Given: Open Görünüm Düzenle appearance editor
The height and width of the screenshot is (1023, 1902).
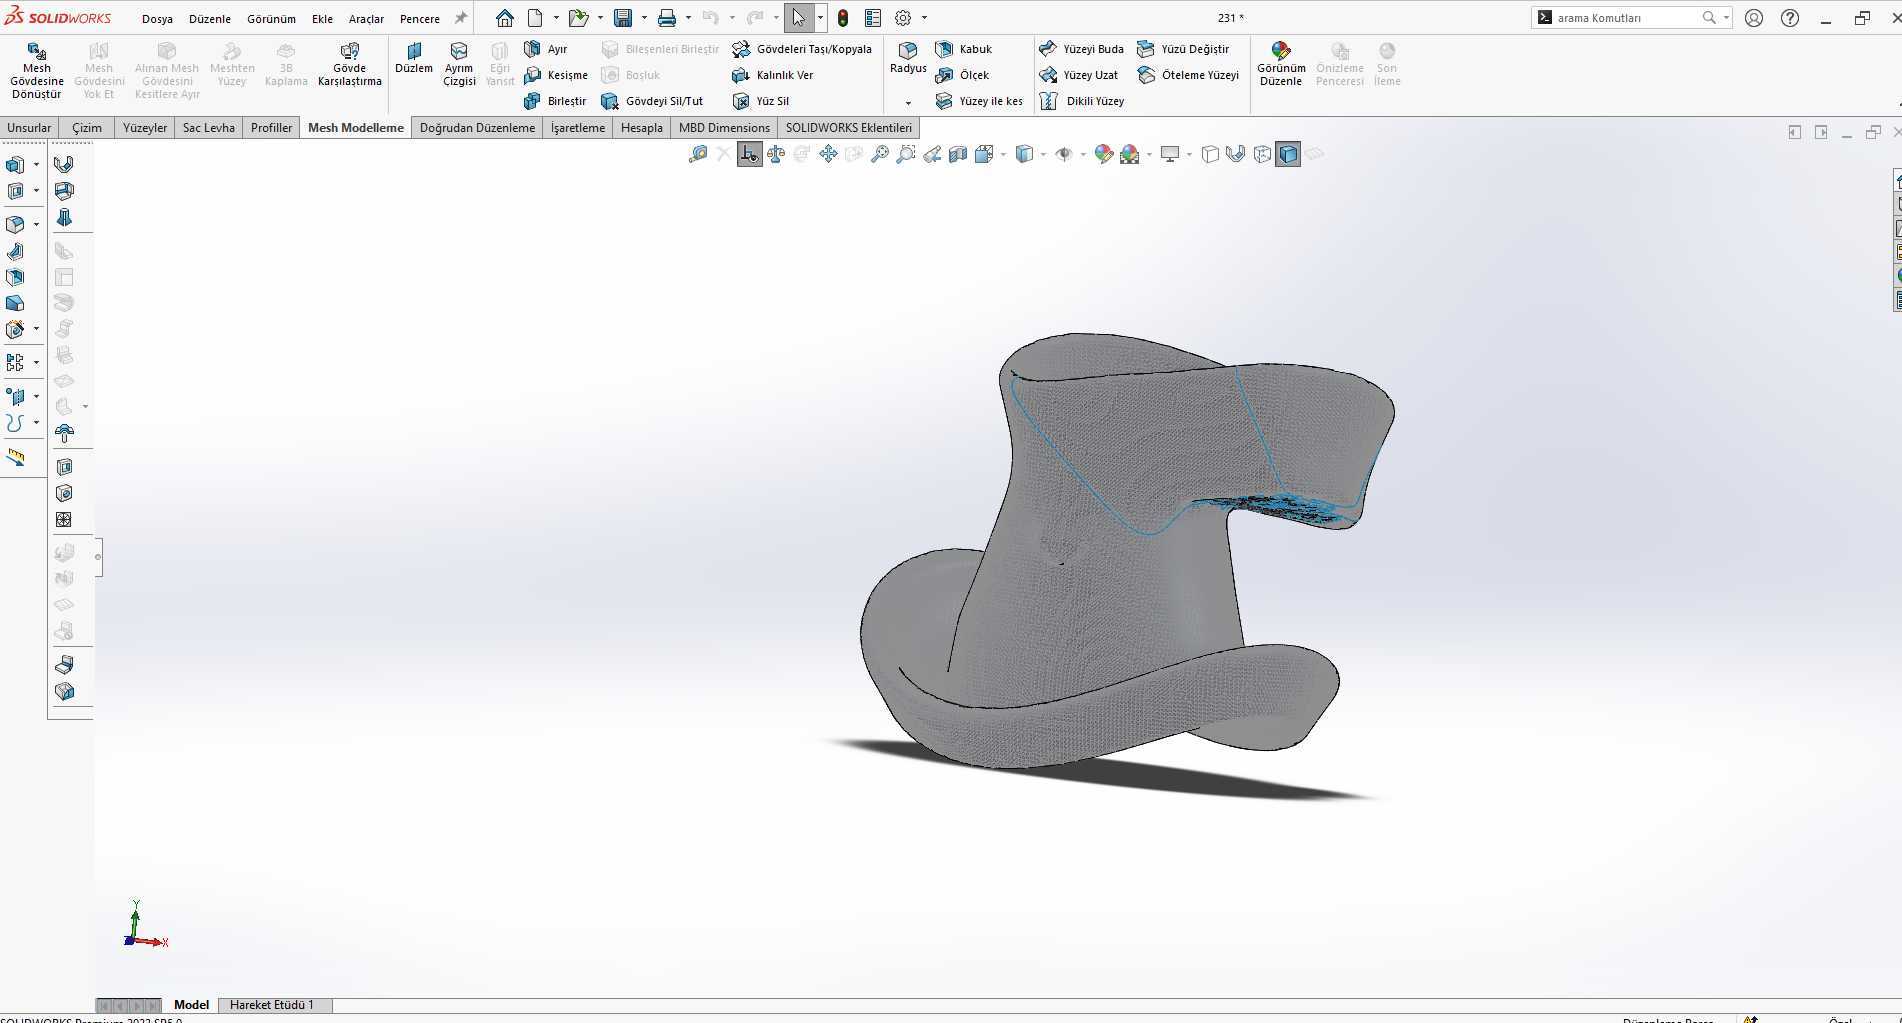Looking at the screenshot, I should click(x=1281, y=64).
